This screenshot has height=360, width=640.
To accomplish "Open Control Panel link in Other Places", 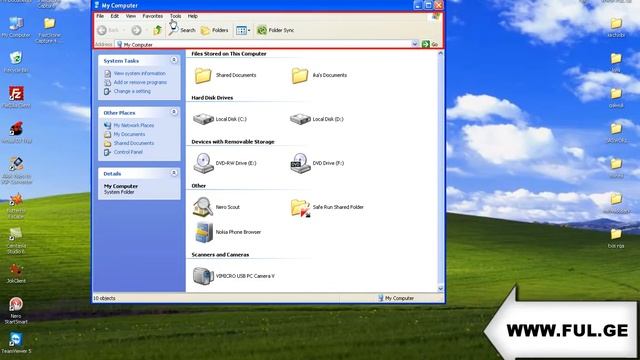I will [128, 152].
